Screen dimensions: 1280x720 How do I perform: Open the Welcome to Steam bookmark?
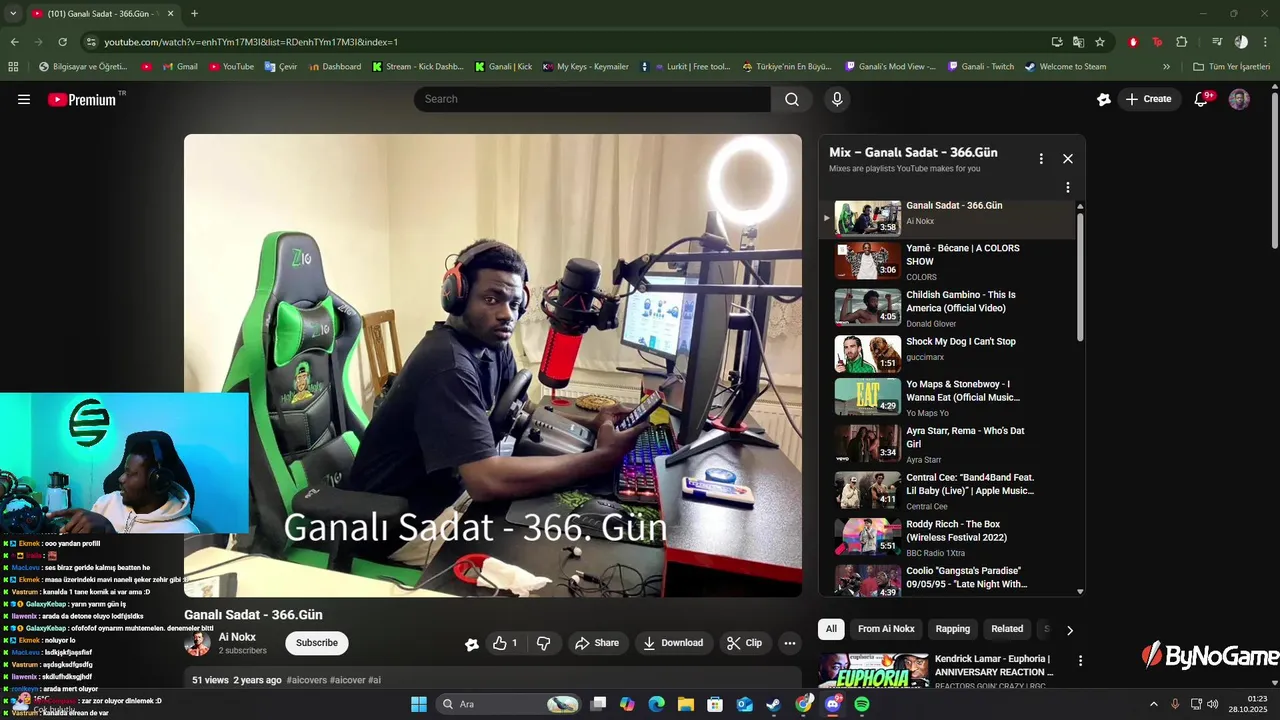1066,67
